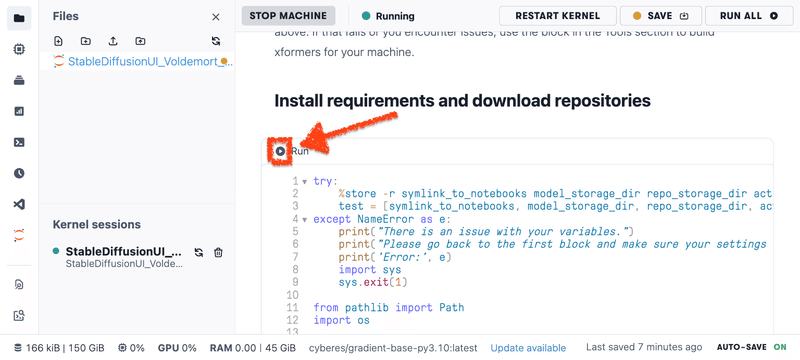Click the Kernel sessions heading
This screenshot has height=360, width=800.
(96, 224)
